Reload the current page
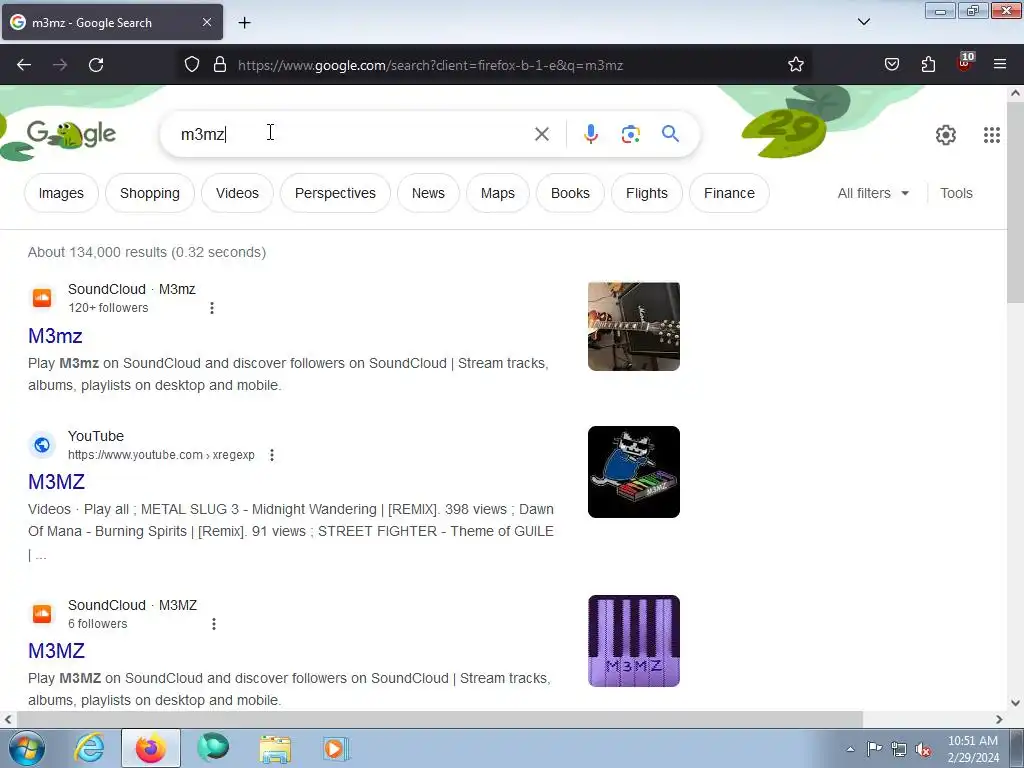Screen dimensions: 1024x768 [x=96, y=65]
